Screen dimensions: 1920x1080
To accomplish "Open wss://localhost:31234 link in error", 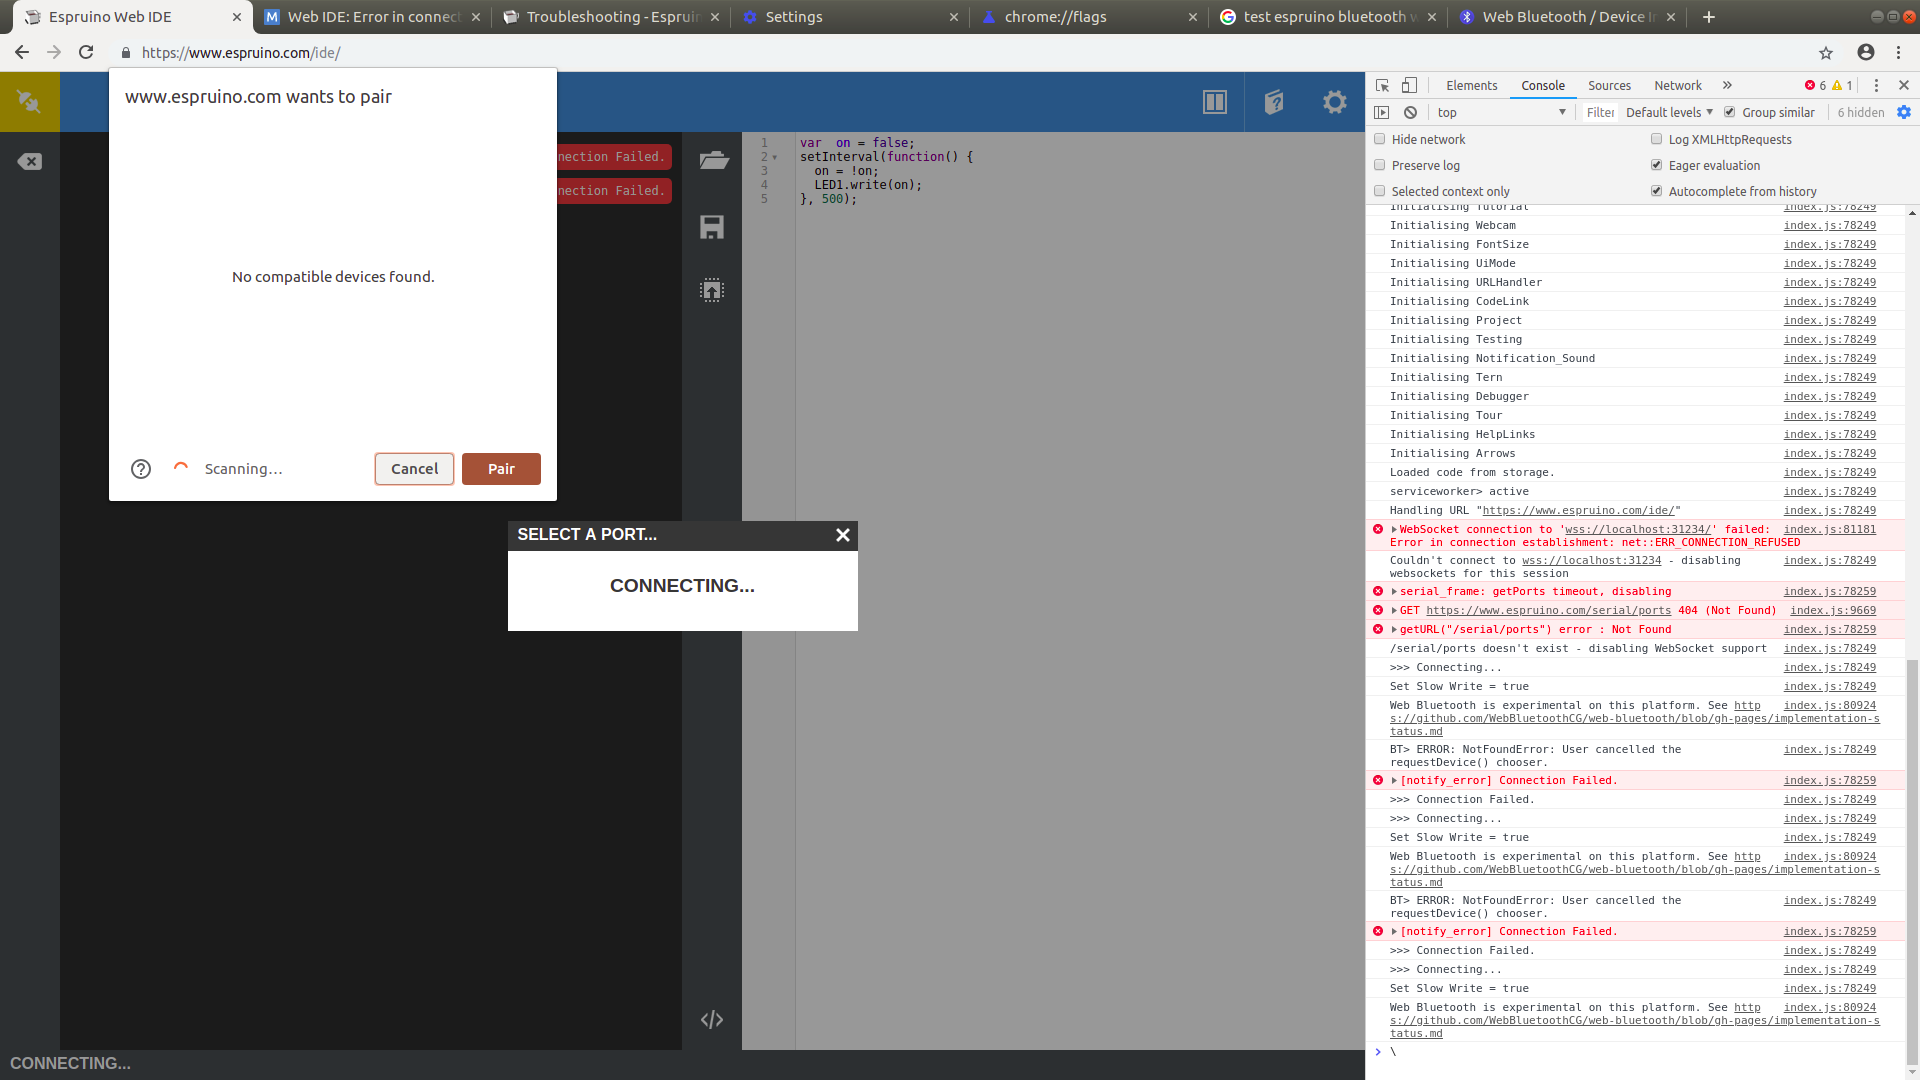I will coord(1640,530).
